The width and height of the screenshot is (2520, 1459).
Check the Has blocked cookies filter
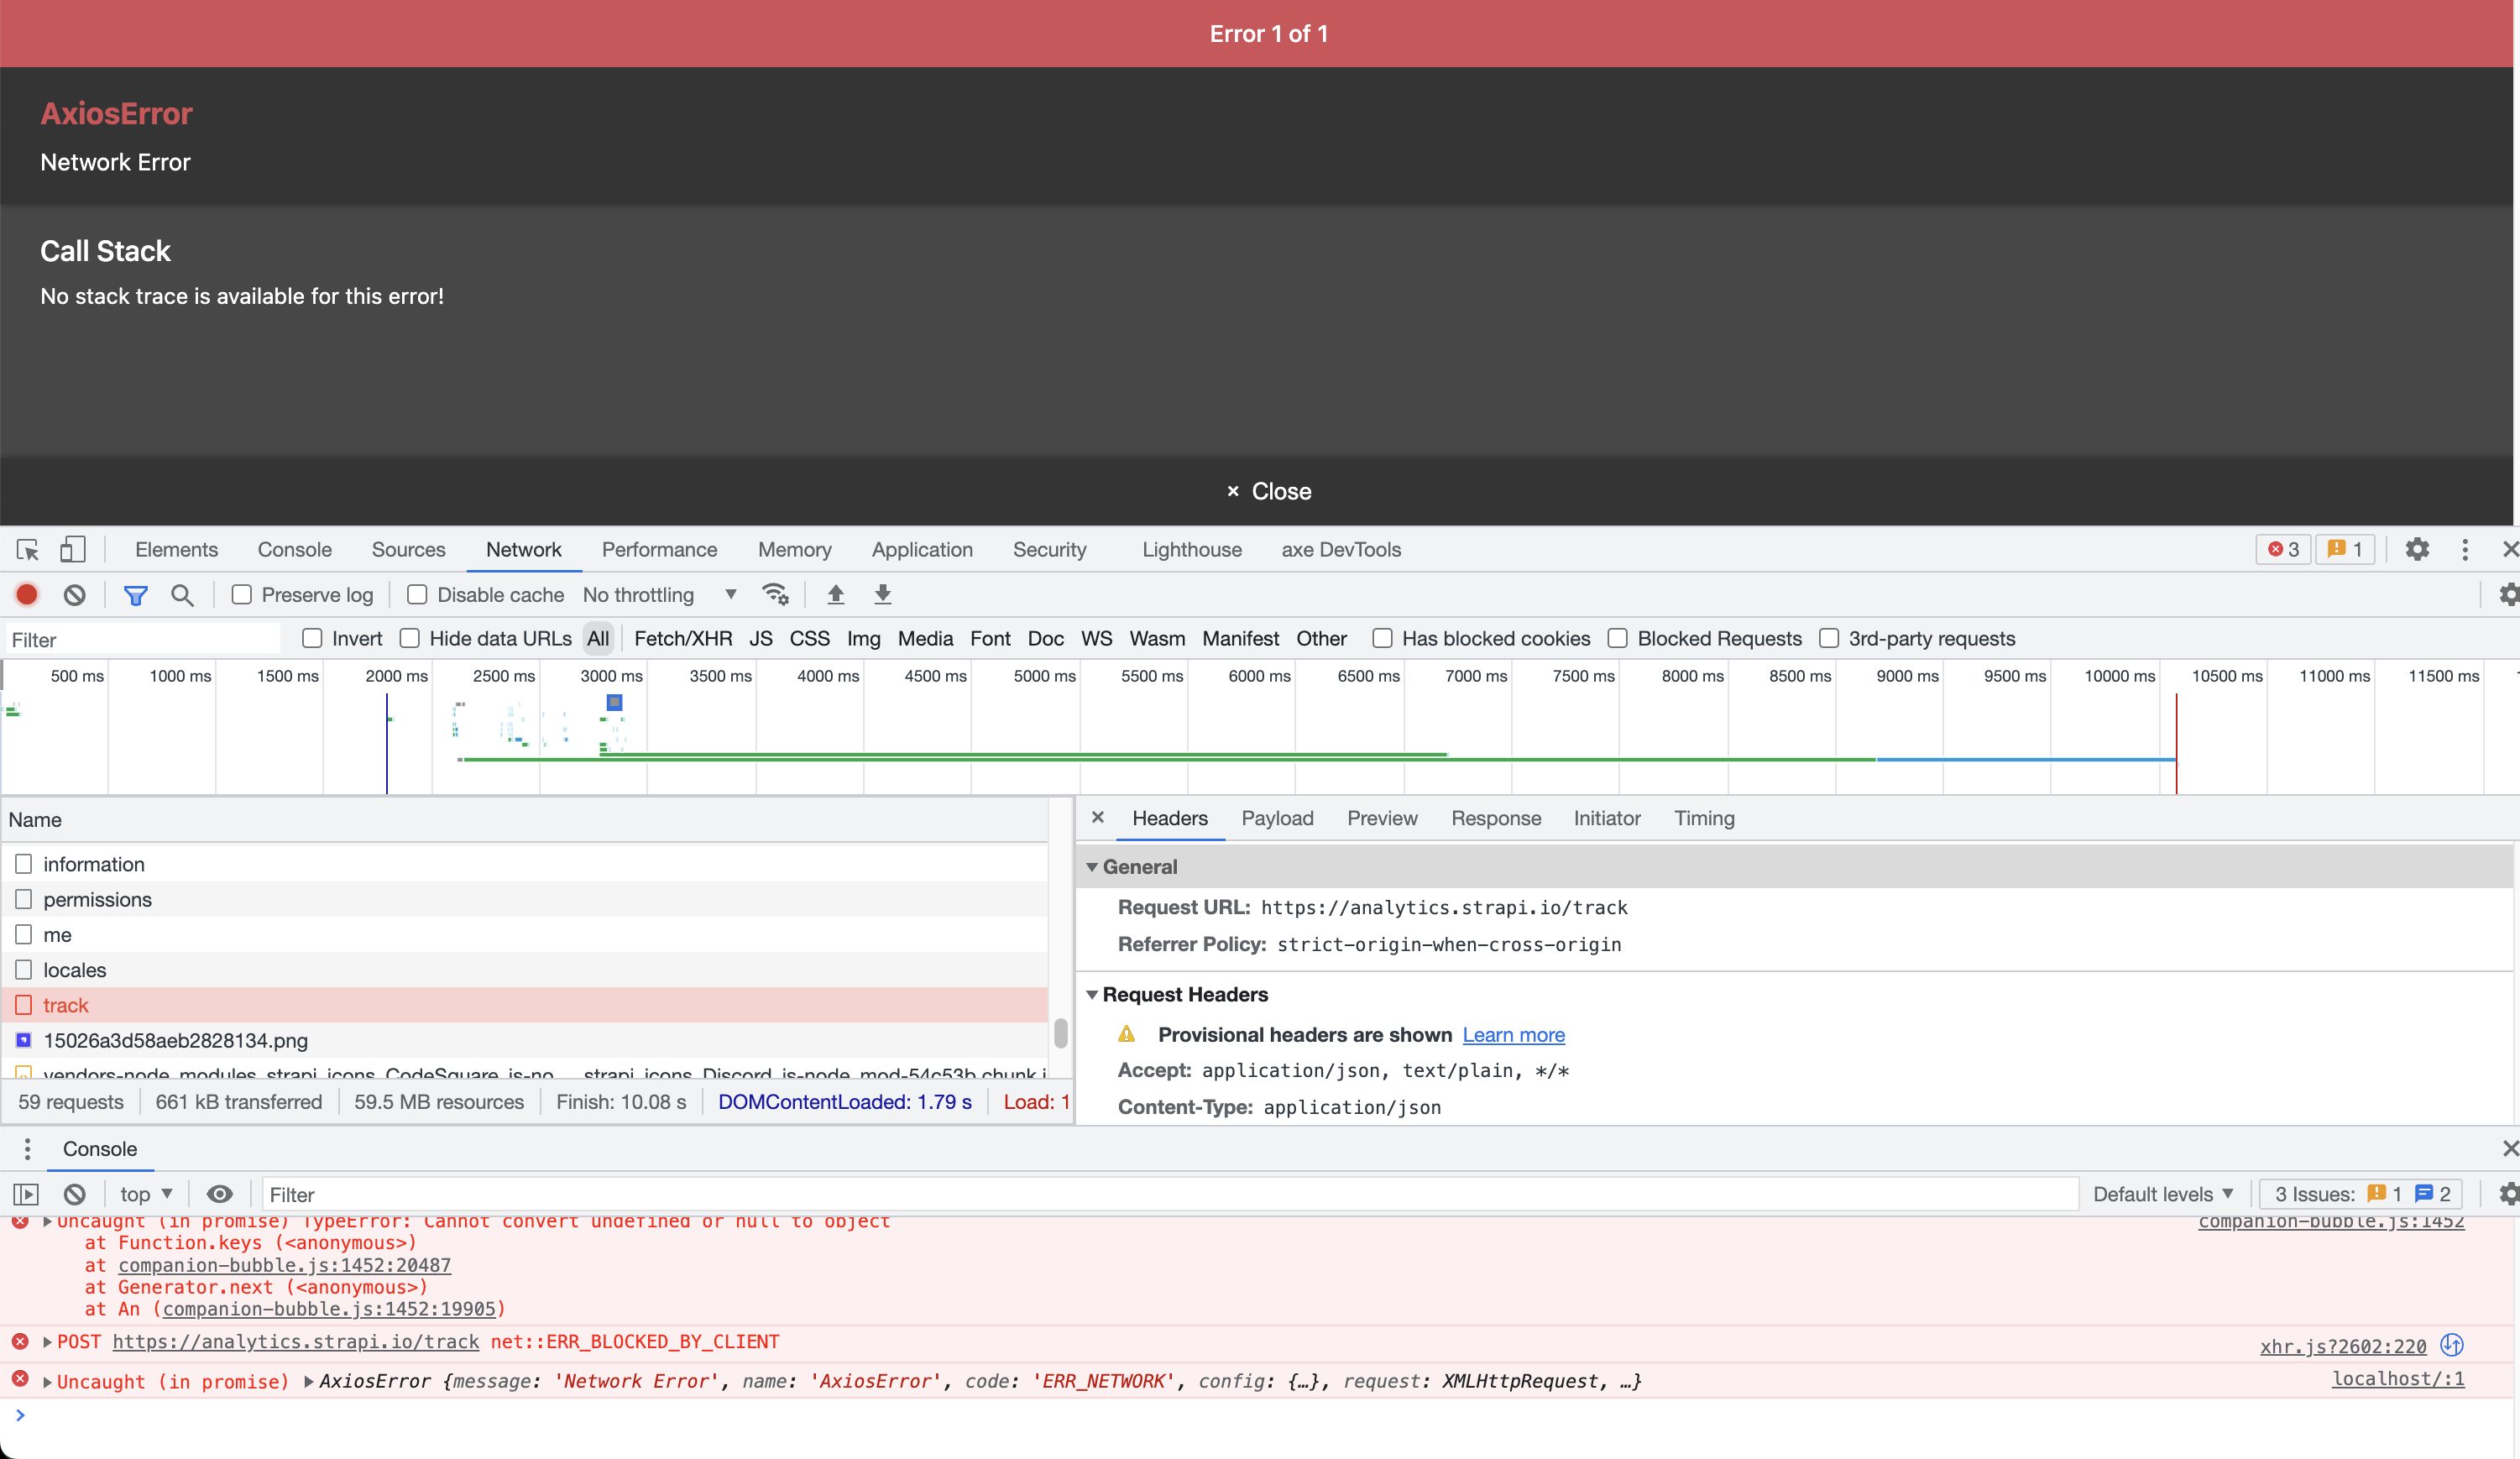pos(1383,638)
